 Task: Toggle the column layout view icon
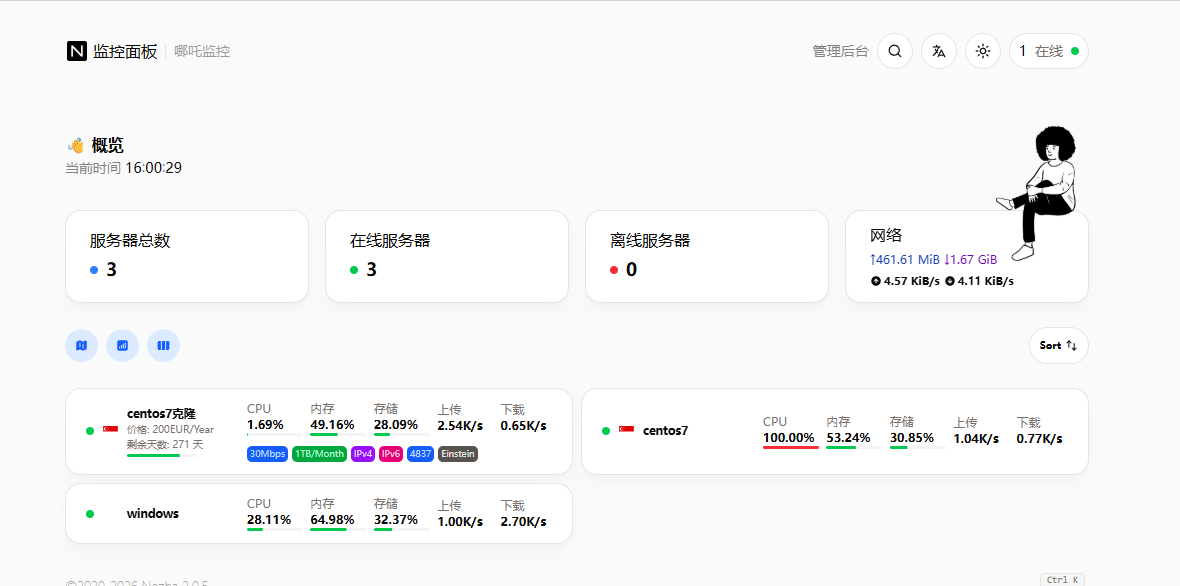[x=163, y=345]
